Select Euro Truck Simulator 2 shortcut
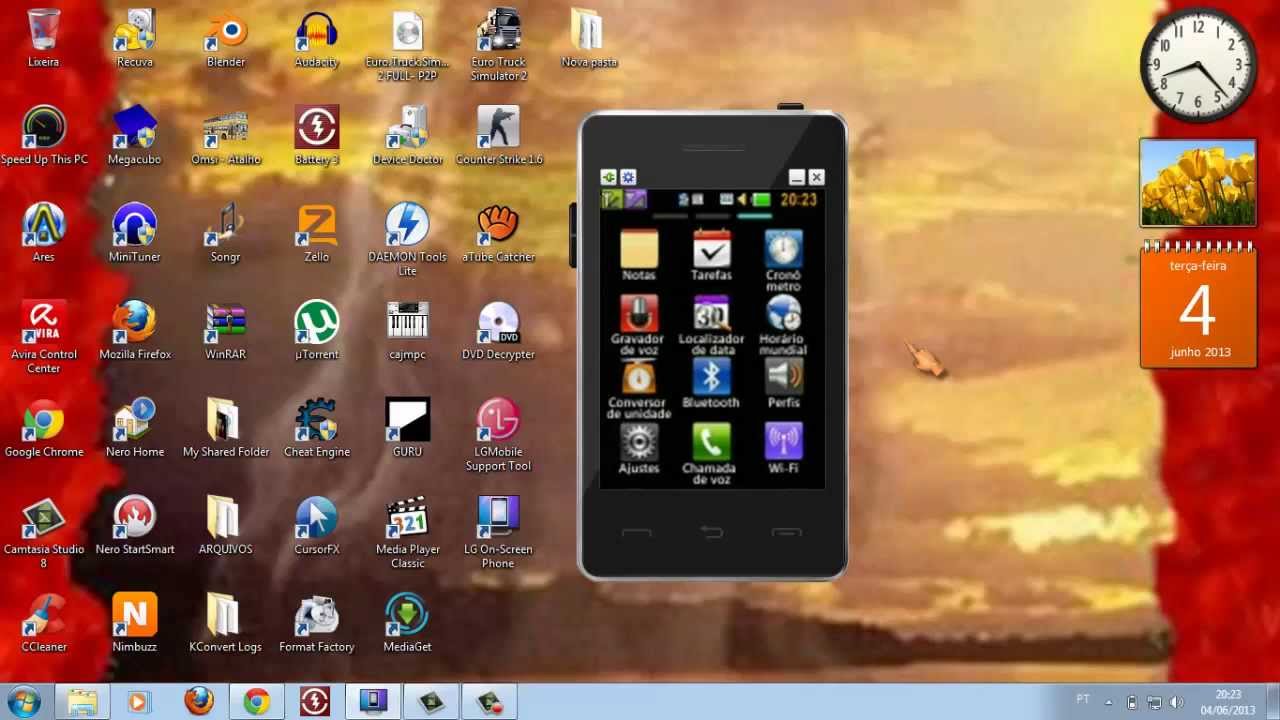1280x720 pixels. [x=498, y=45]
